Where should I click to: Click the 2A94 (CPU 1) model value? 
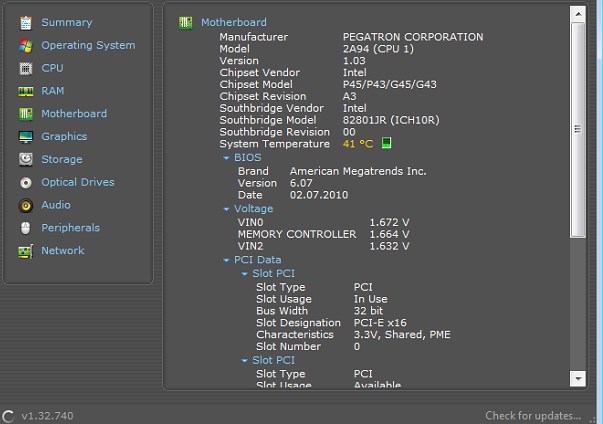tap(378, 49)
